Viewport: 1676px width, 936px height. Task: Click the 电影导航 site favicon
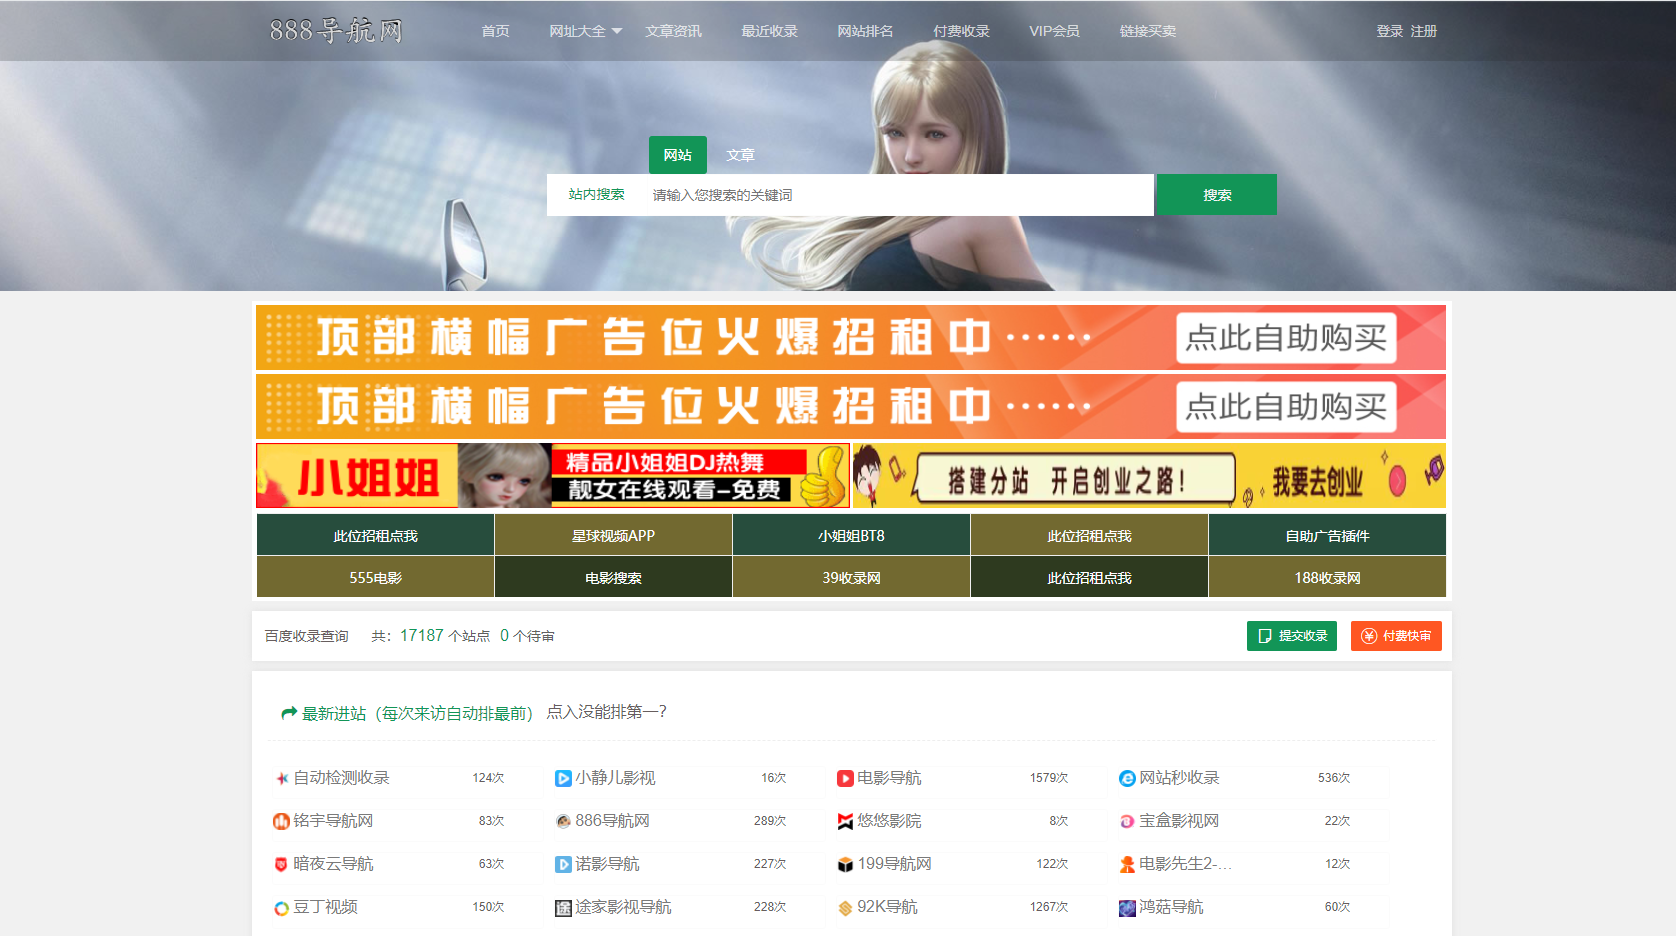pyautogui.click(x=843, y=777)
